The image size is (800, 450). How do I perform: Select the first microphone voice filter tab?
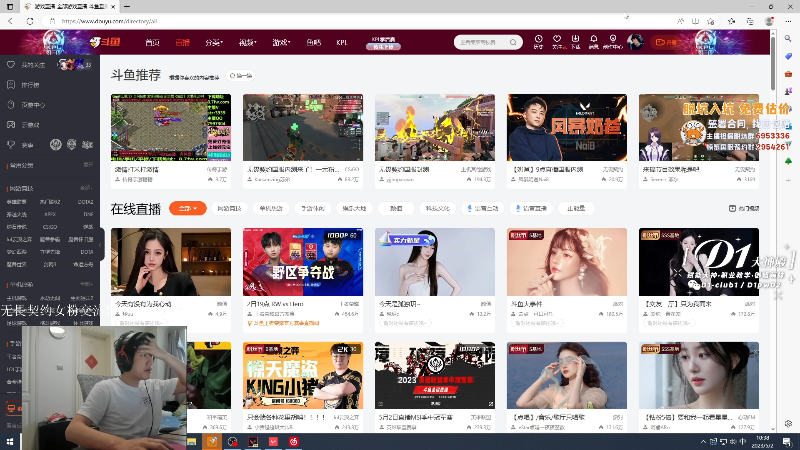pyautogui.click(x=482, y=208)
